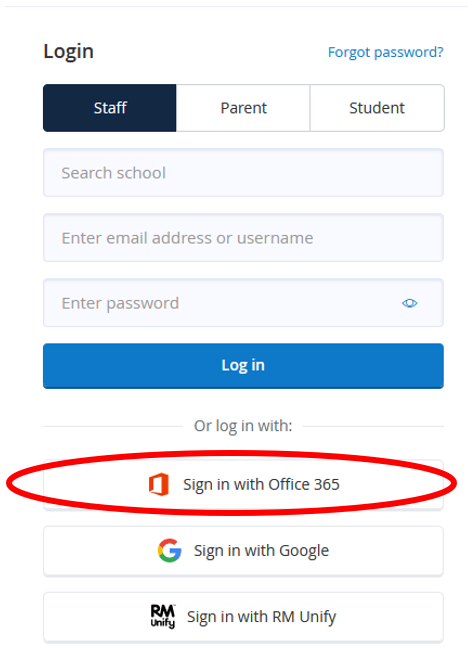Click the Google G logo icon
The image size is (468, 652).
click(169, 551)
